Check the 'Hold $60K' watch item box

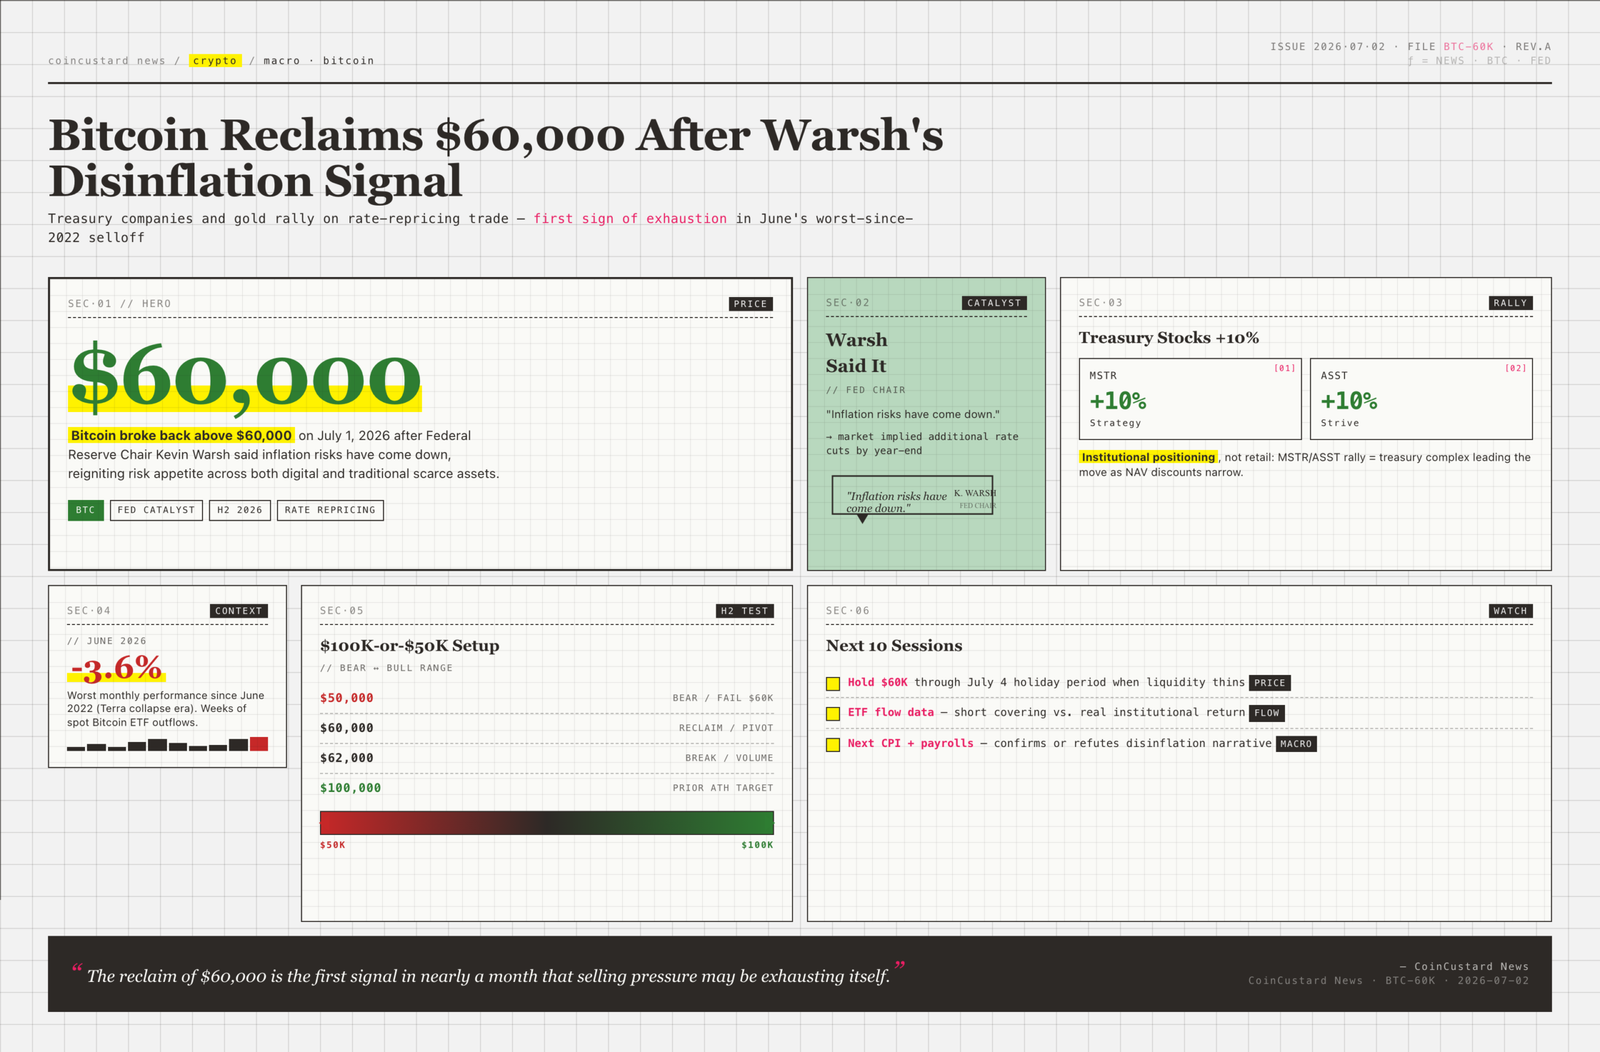(833, 684)
